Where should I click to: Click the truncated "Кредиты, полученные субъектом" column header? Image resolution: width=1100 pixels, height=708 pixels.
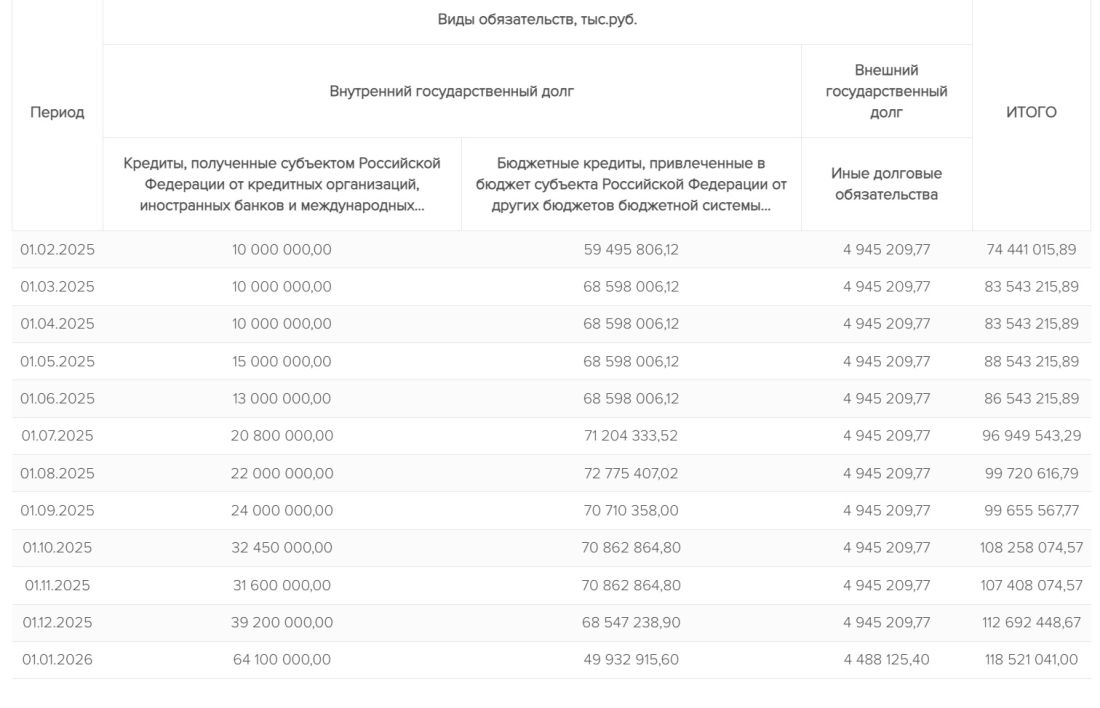(282, 184)
